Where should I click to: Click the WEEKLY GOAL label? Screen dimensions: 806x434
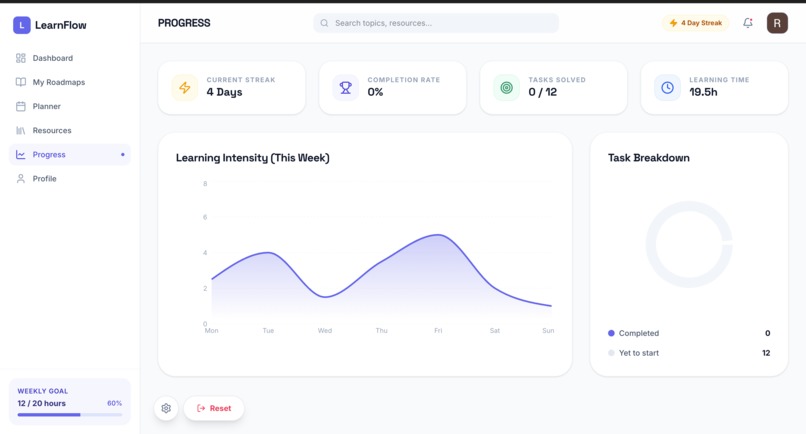43,391
